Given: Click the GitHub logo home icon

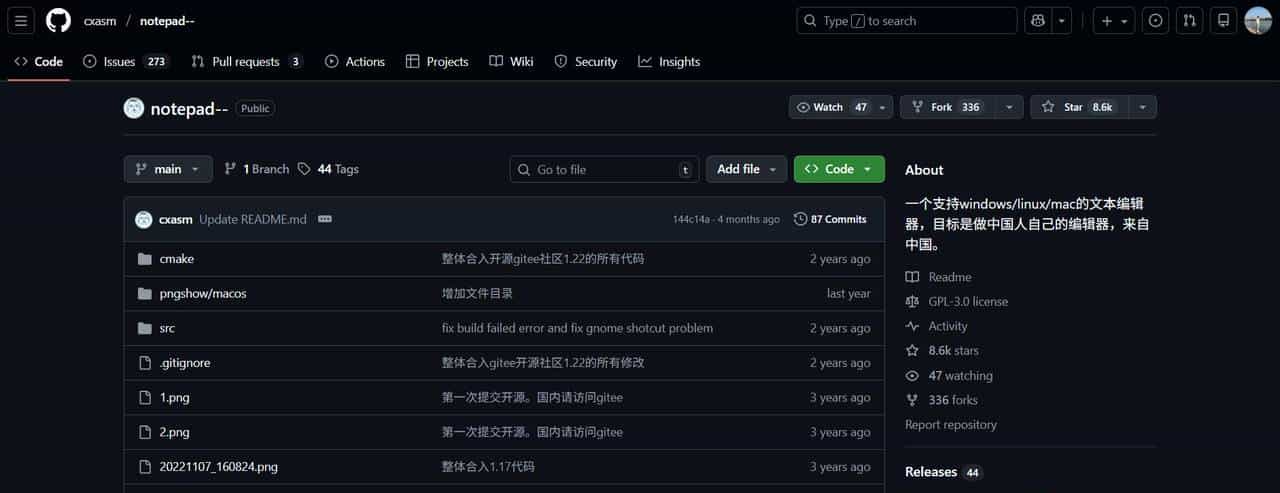Looking at the screenshot, I should tap(59, 20).
